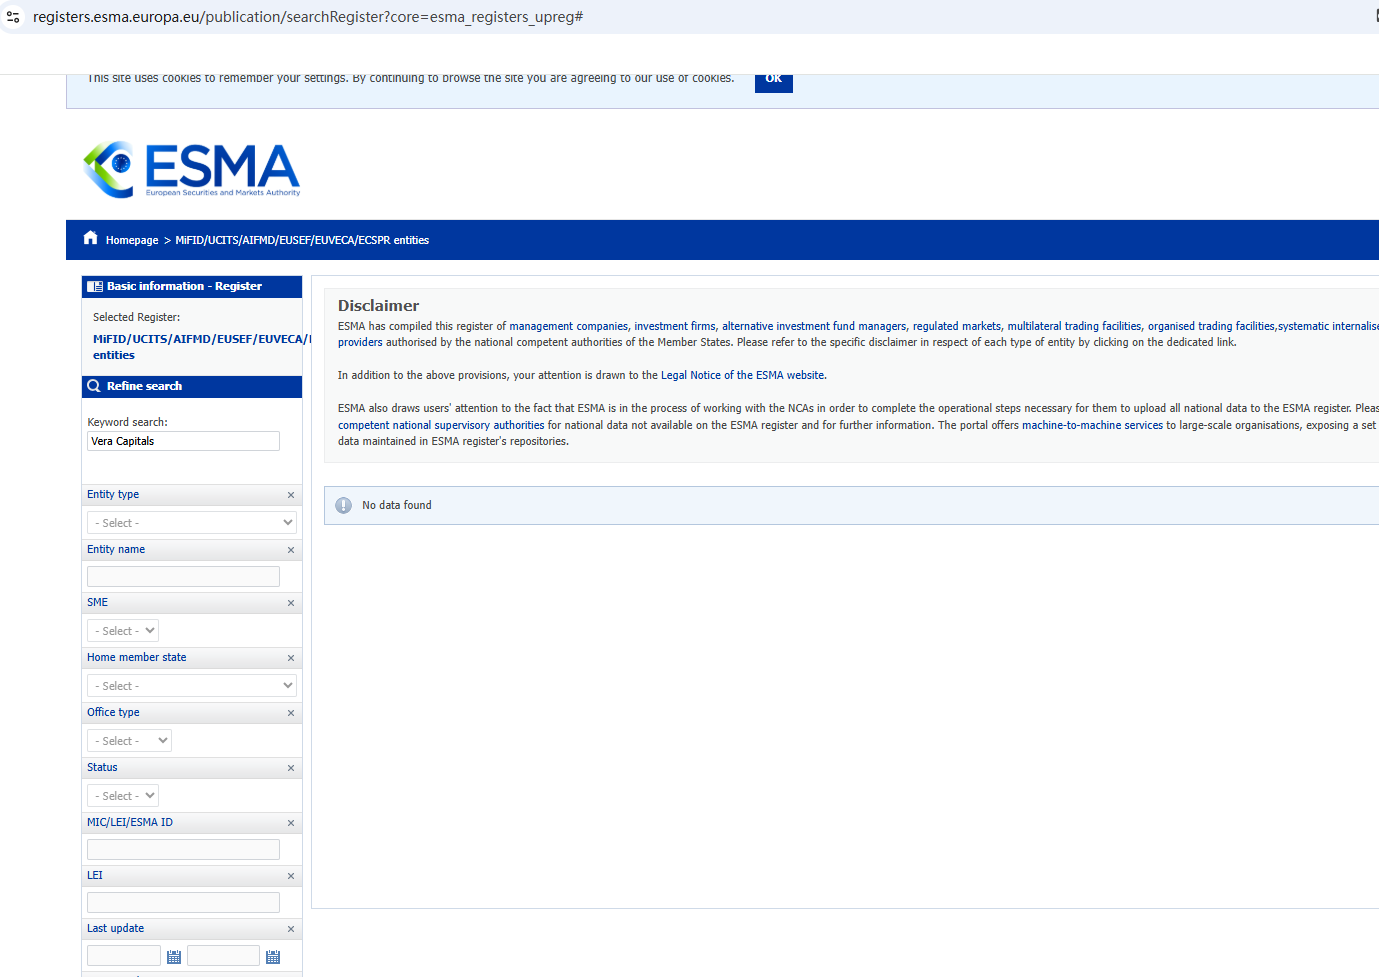1379x977 pixels.
Task: Open multilateral trading facilities link
Action: 1074,326
